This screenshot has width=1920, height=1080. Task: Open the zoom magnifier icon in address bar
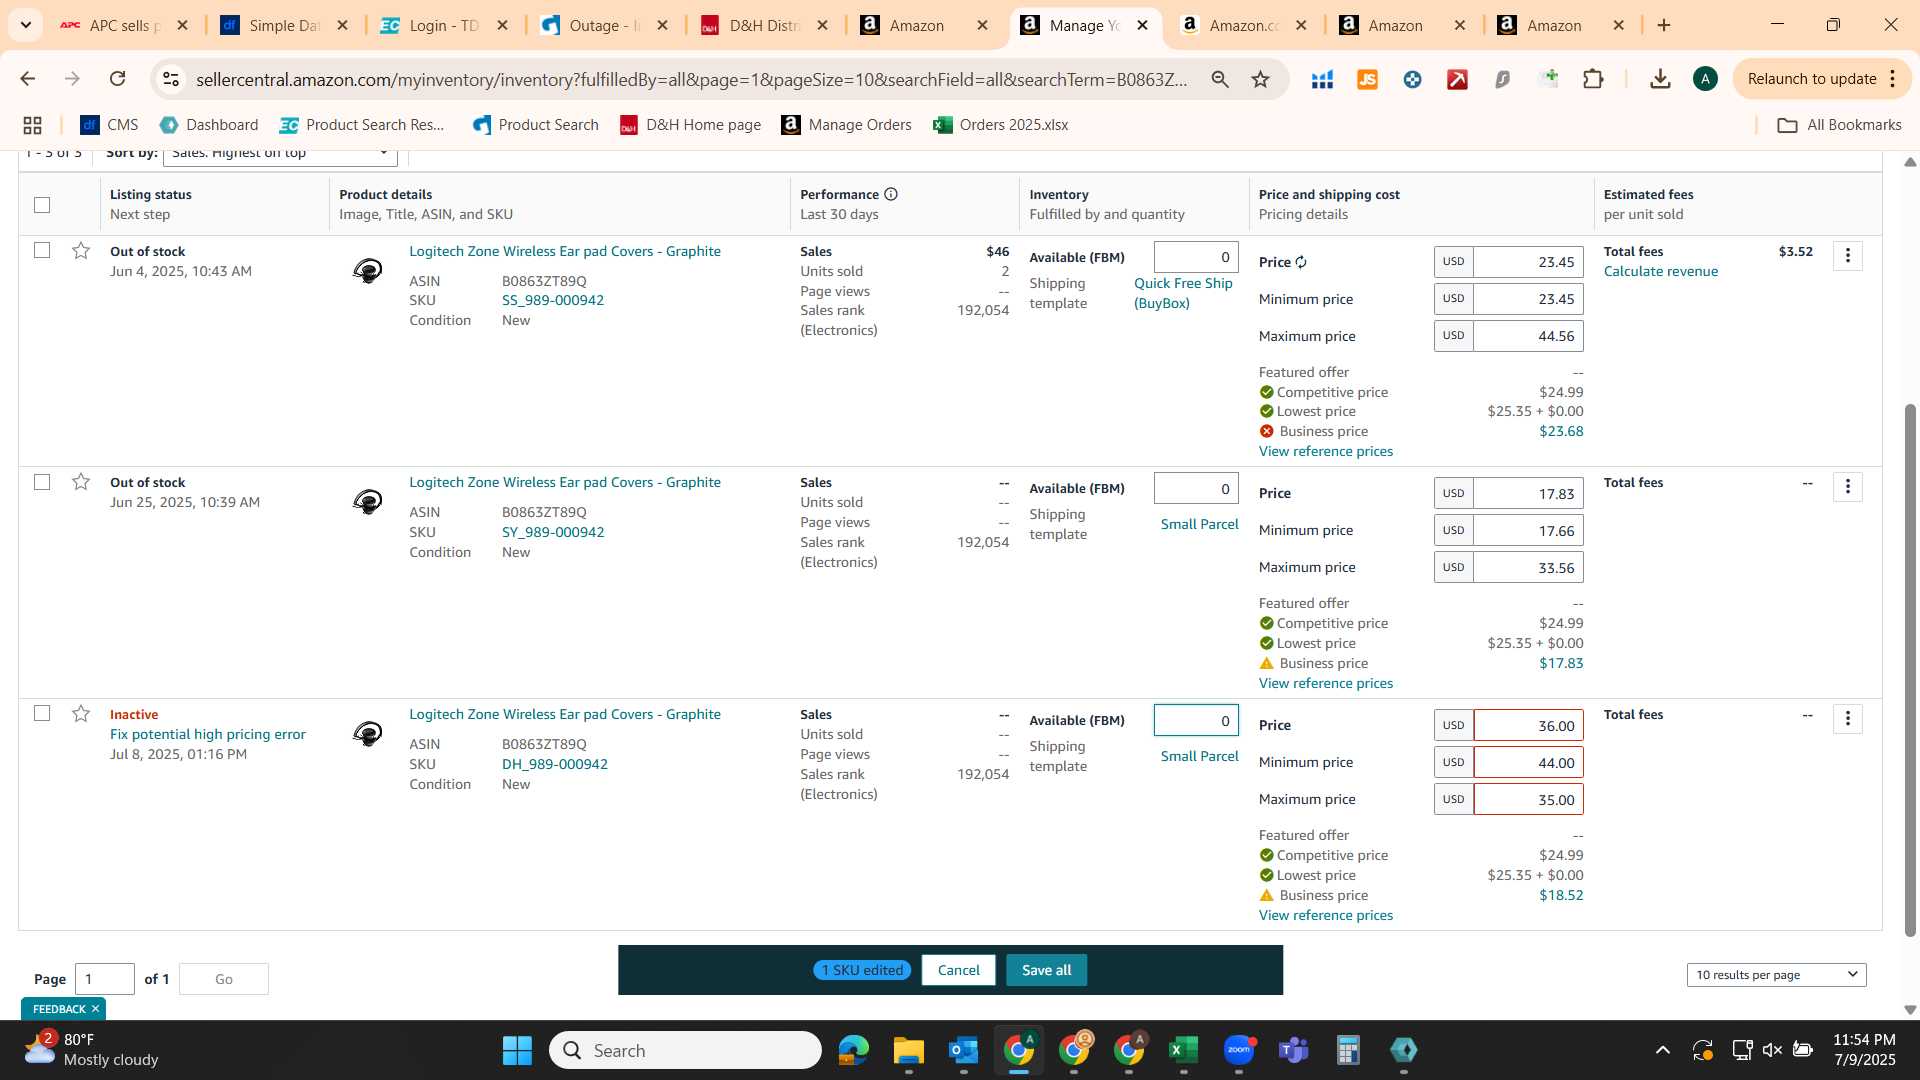(1219, 79)
